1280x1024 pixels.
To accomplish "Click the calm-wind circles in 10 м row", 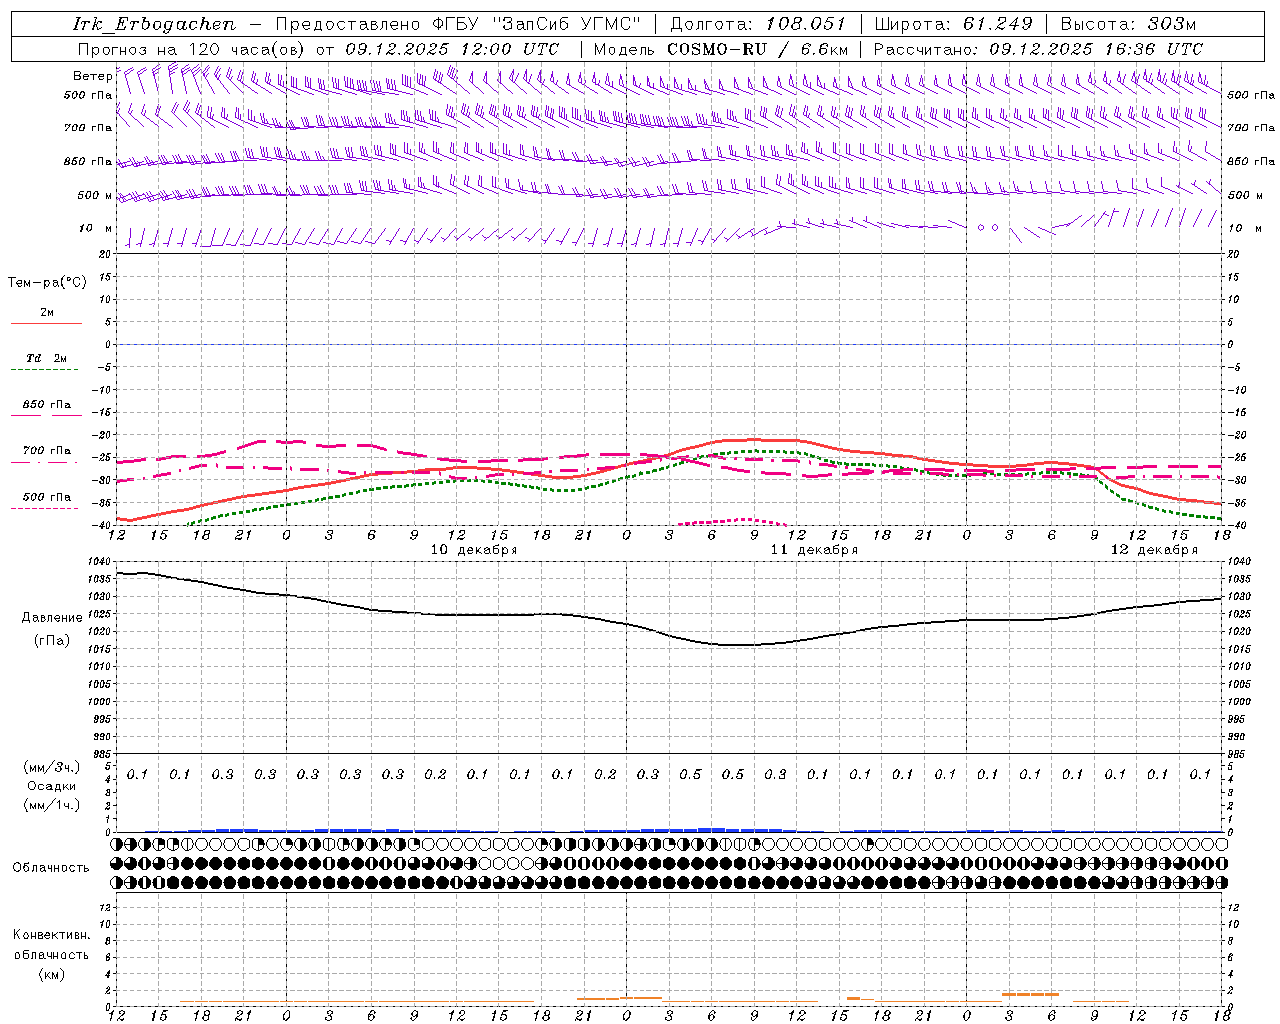I will 987,227.
